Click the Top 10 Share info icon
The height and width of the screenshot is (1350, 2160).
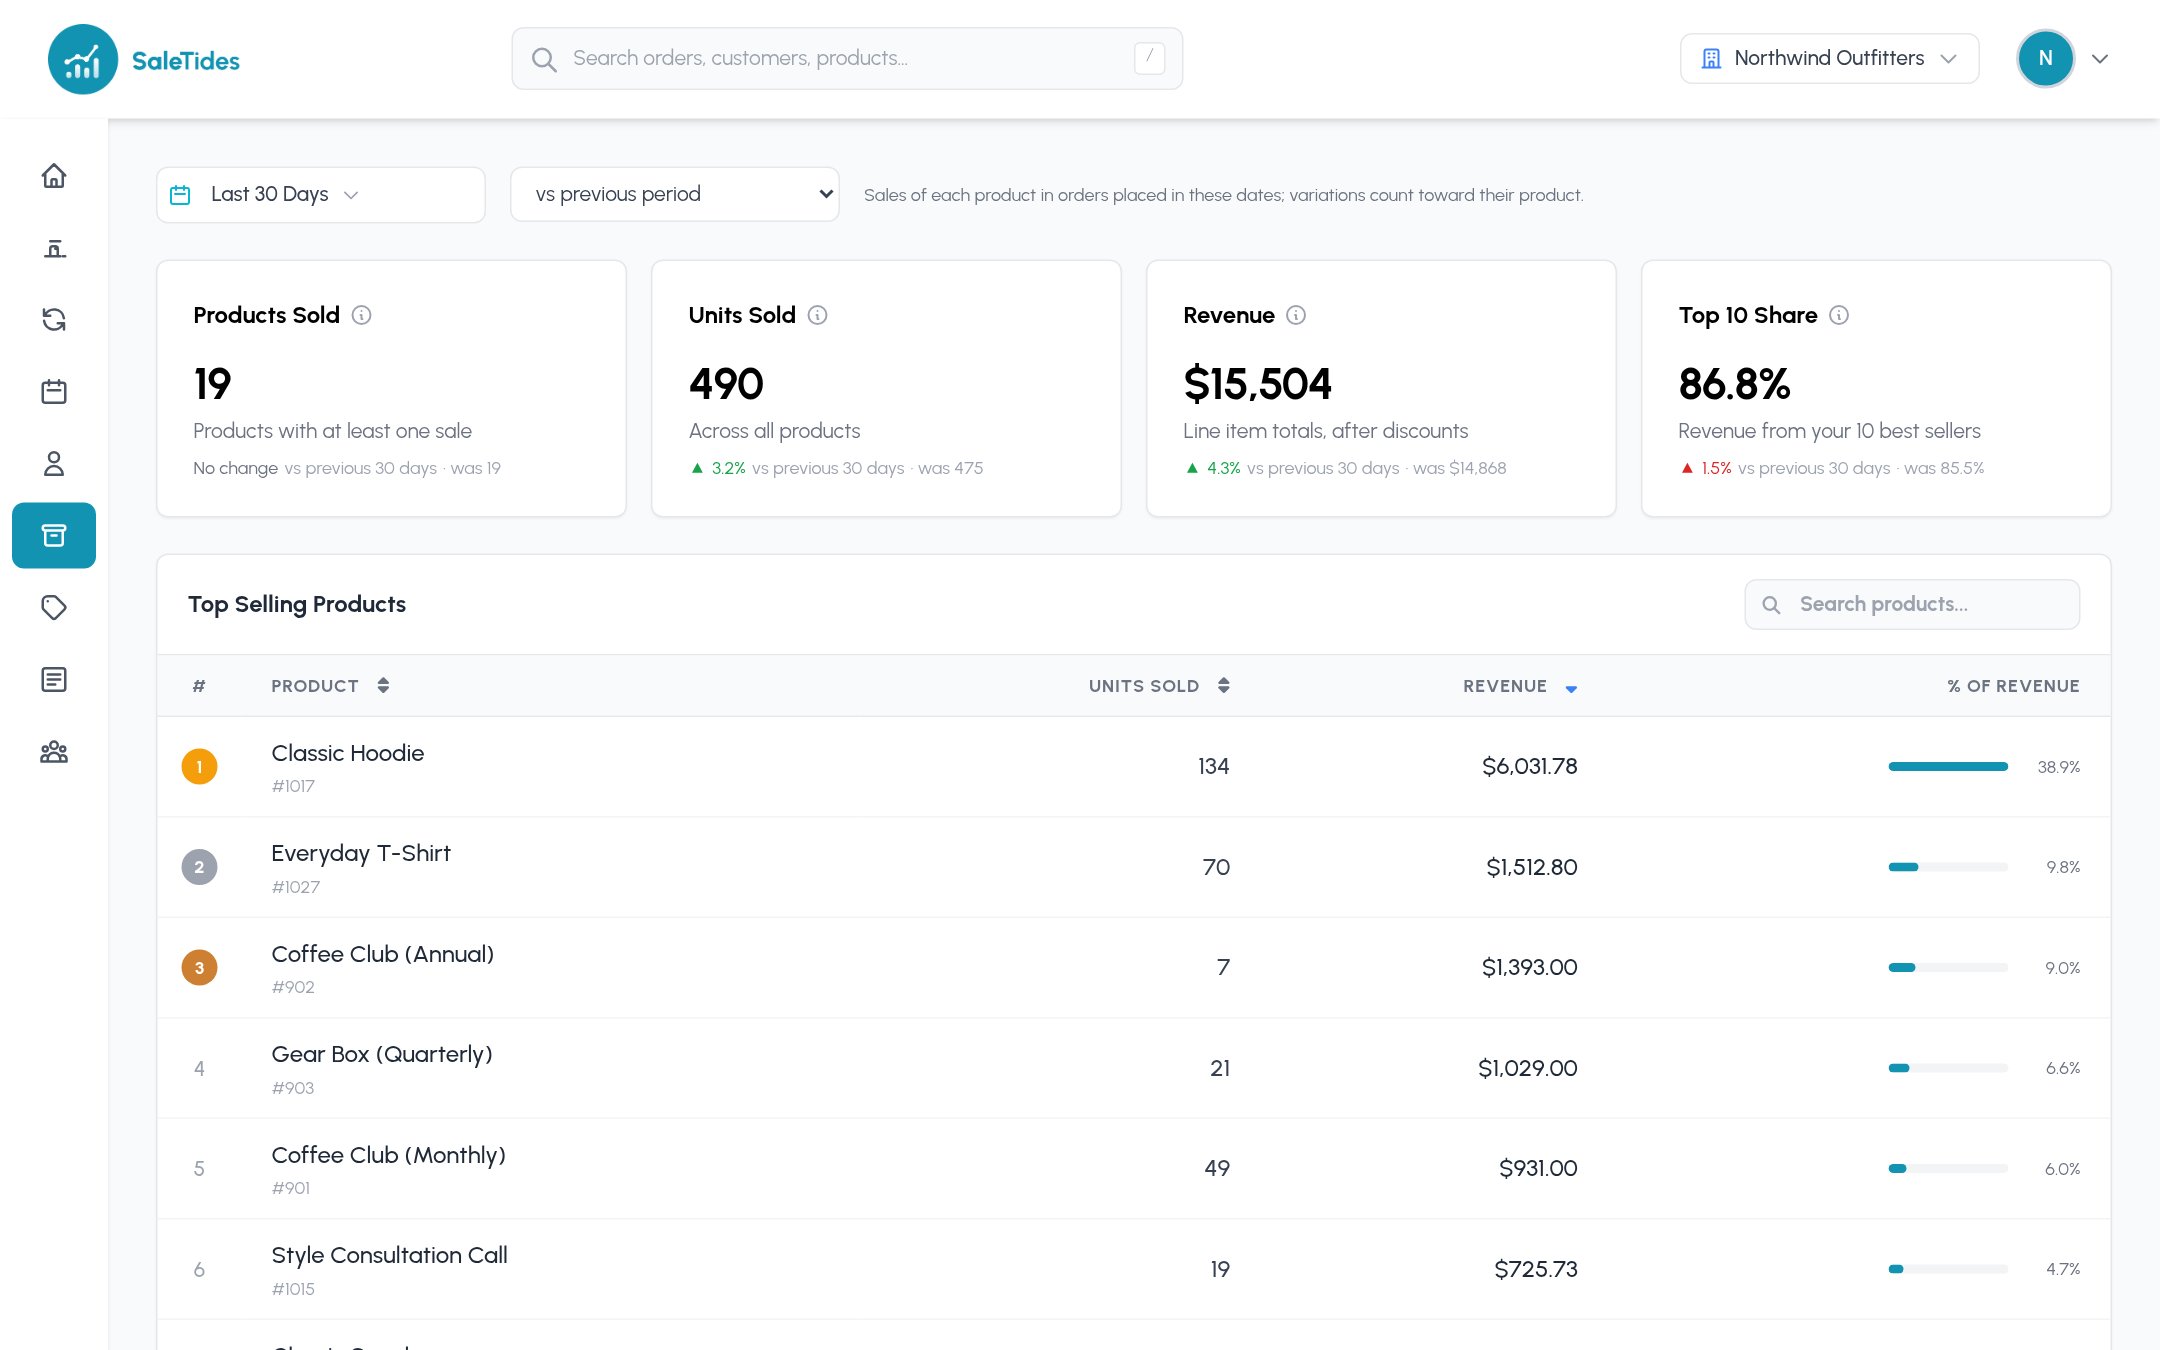click(x=1839, y=315)
